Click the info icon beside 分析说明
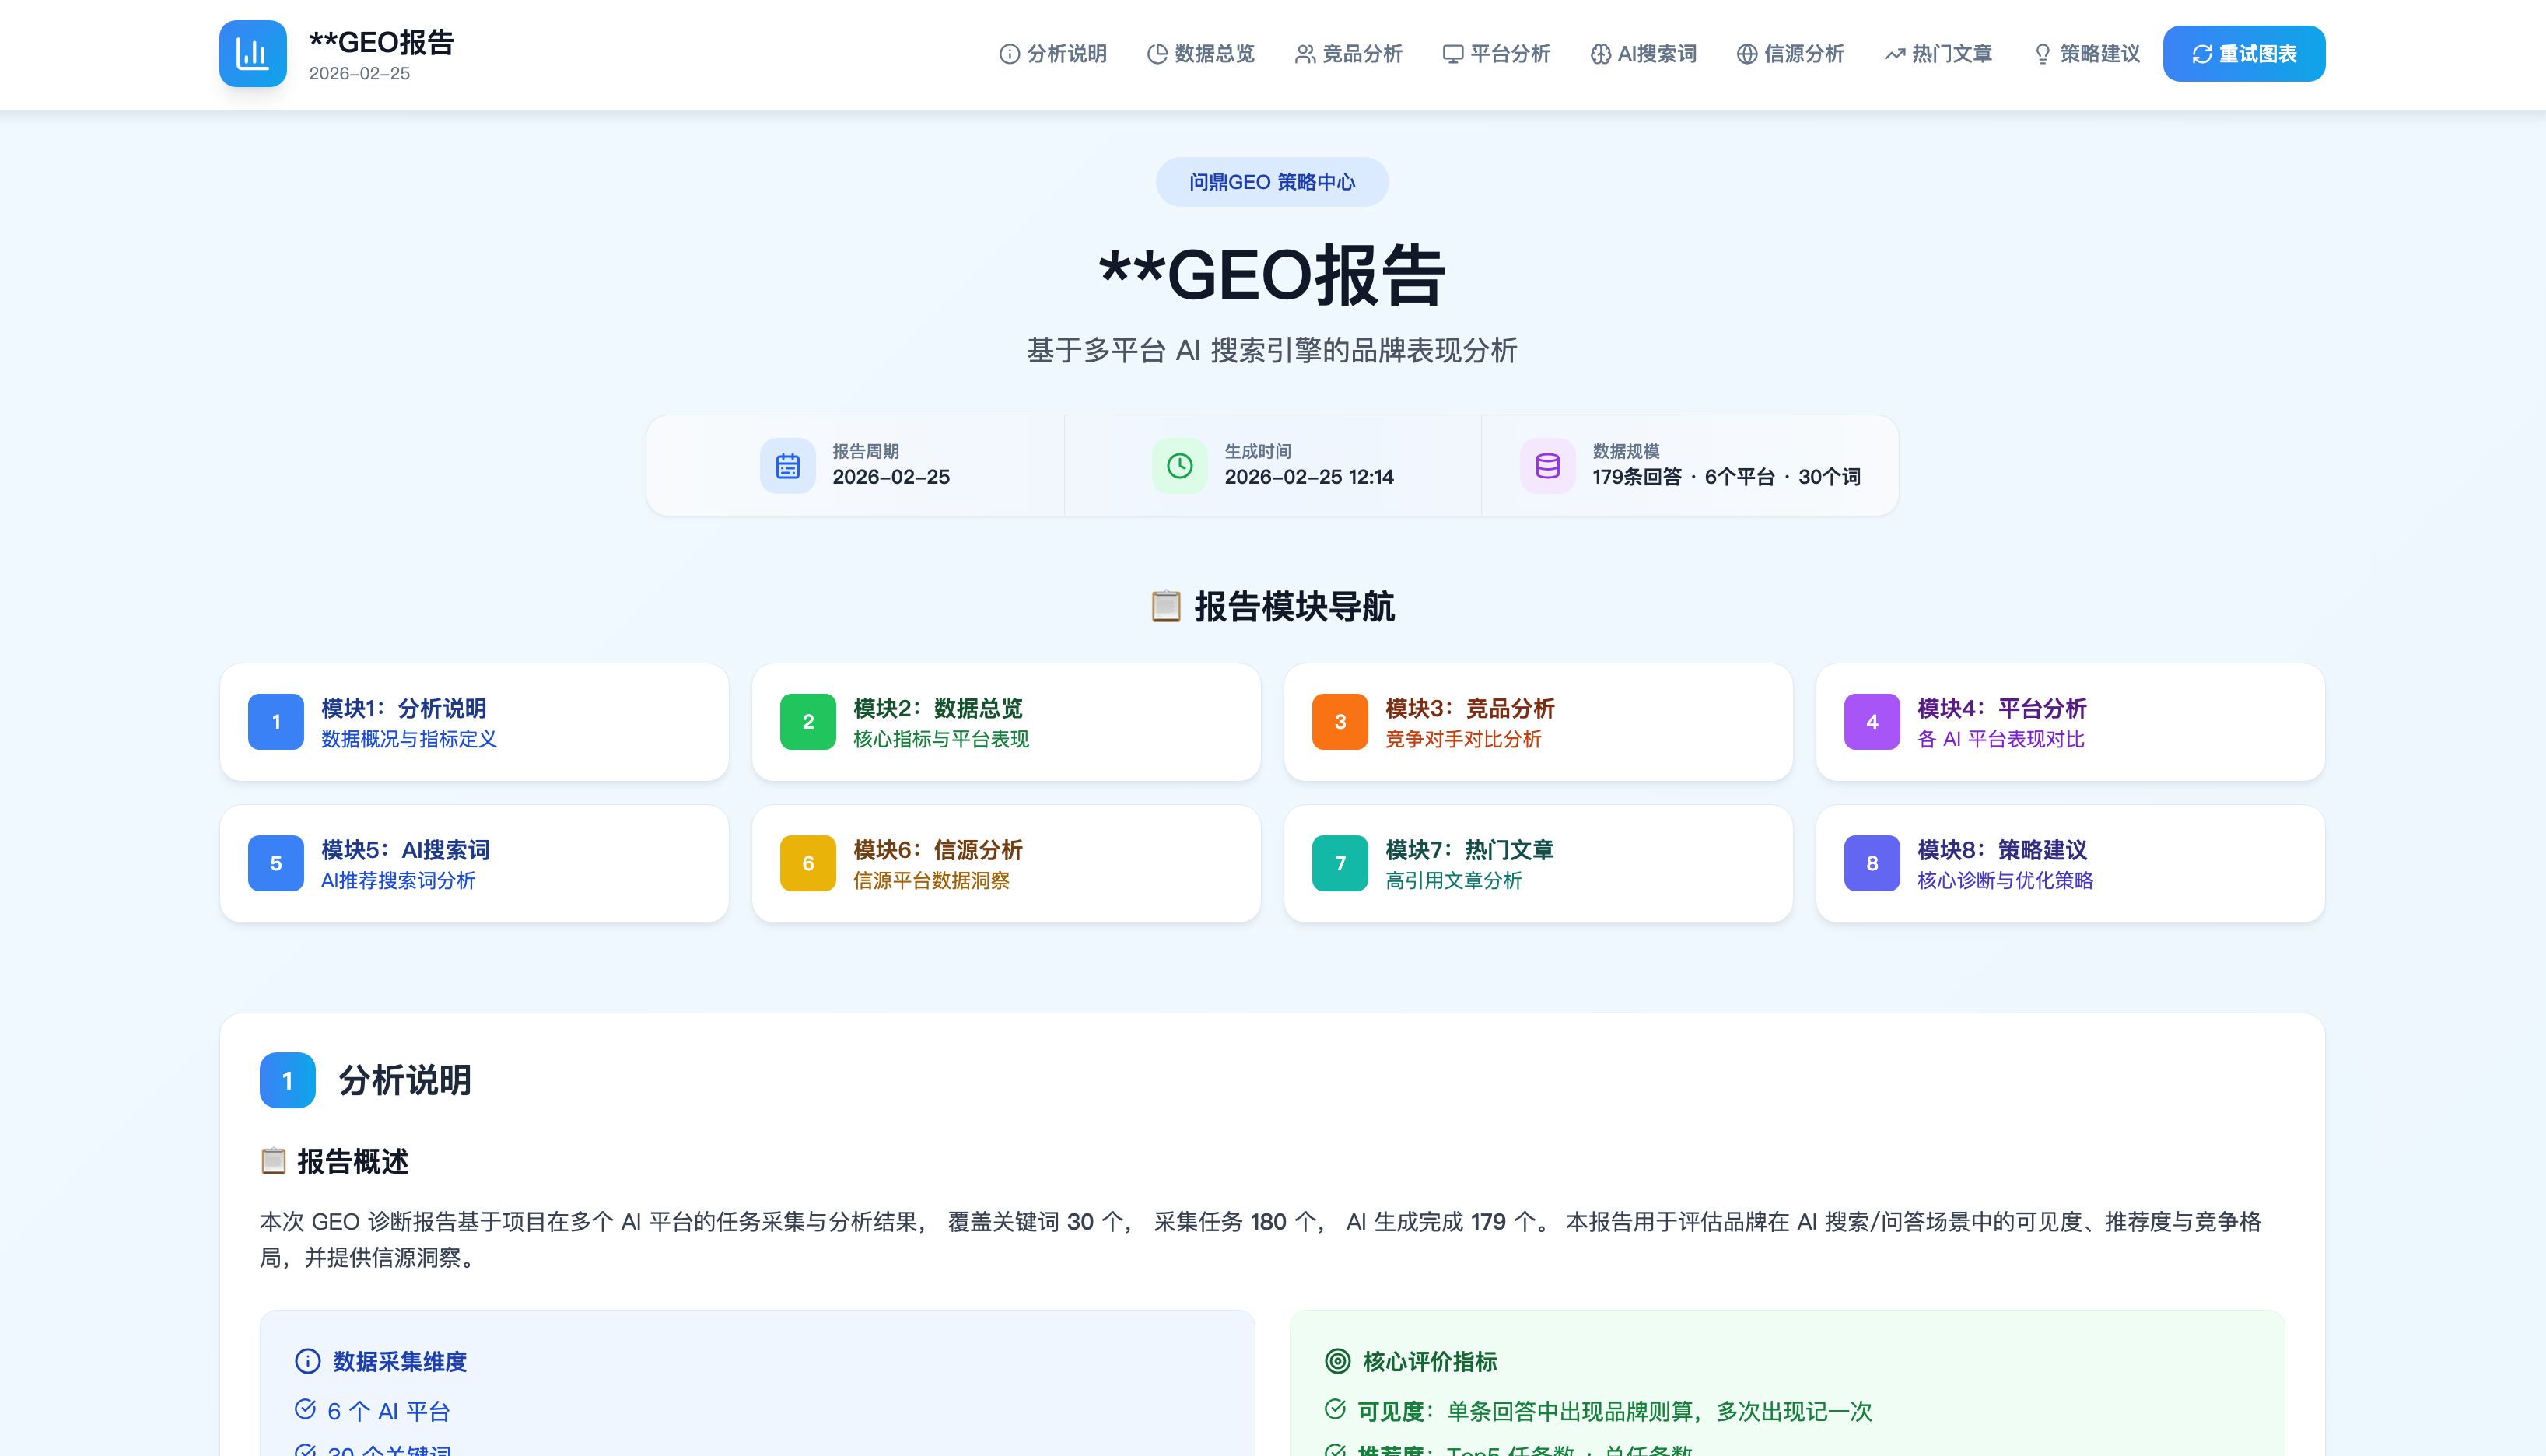The width and height of the screenshot is (2546, 1456). (1008, 54)
